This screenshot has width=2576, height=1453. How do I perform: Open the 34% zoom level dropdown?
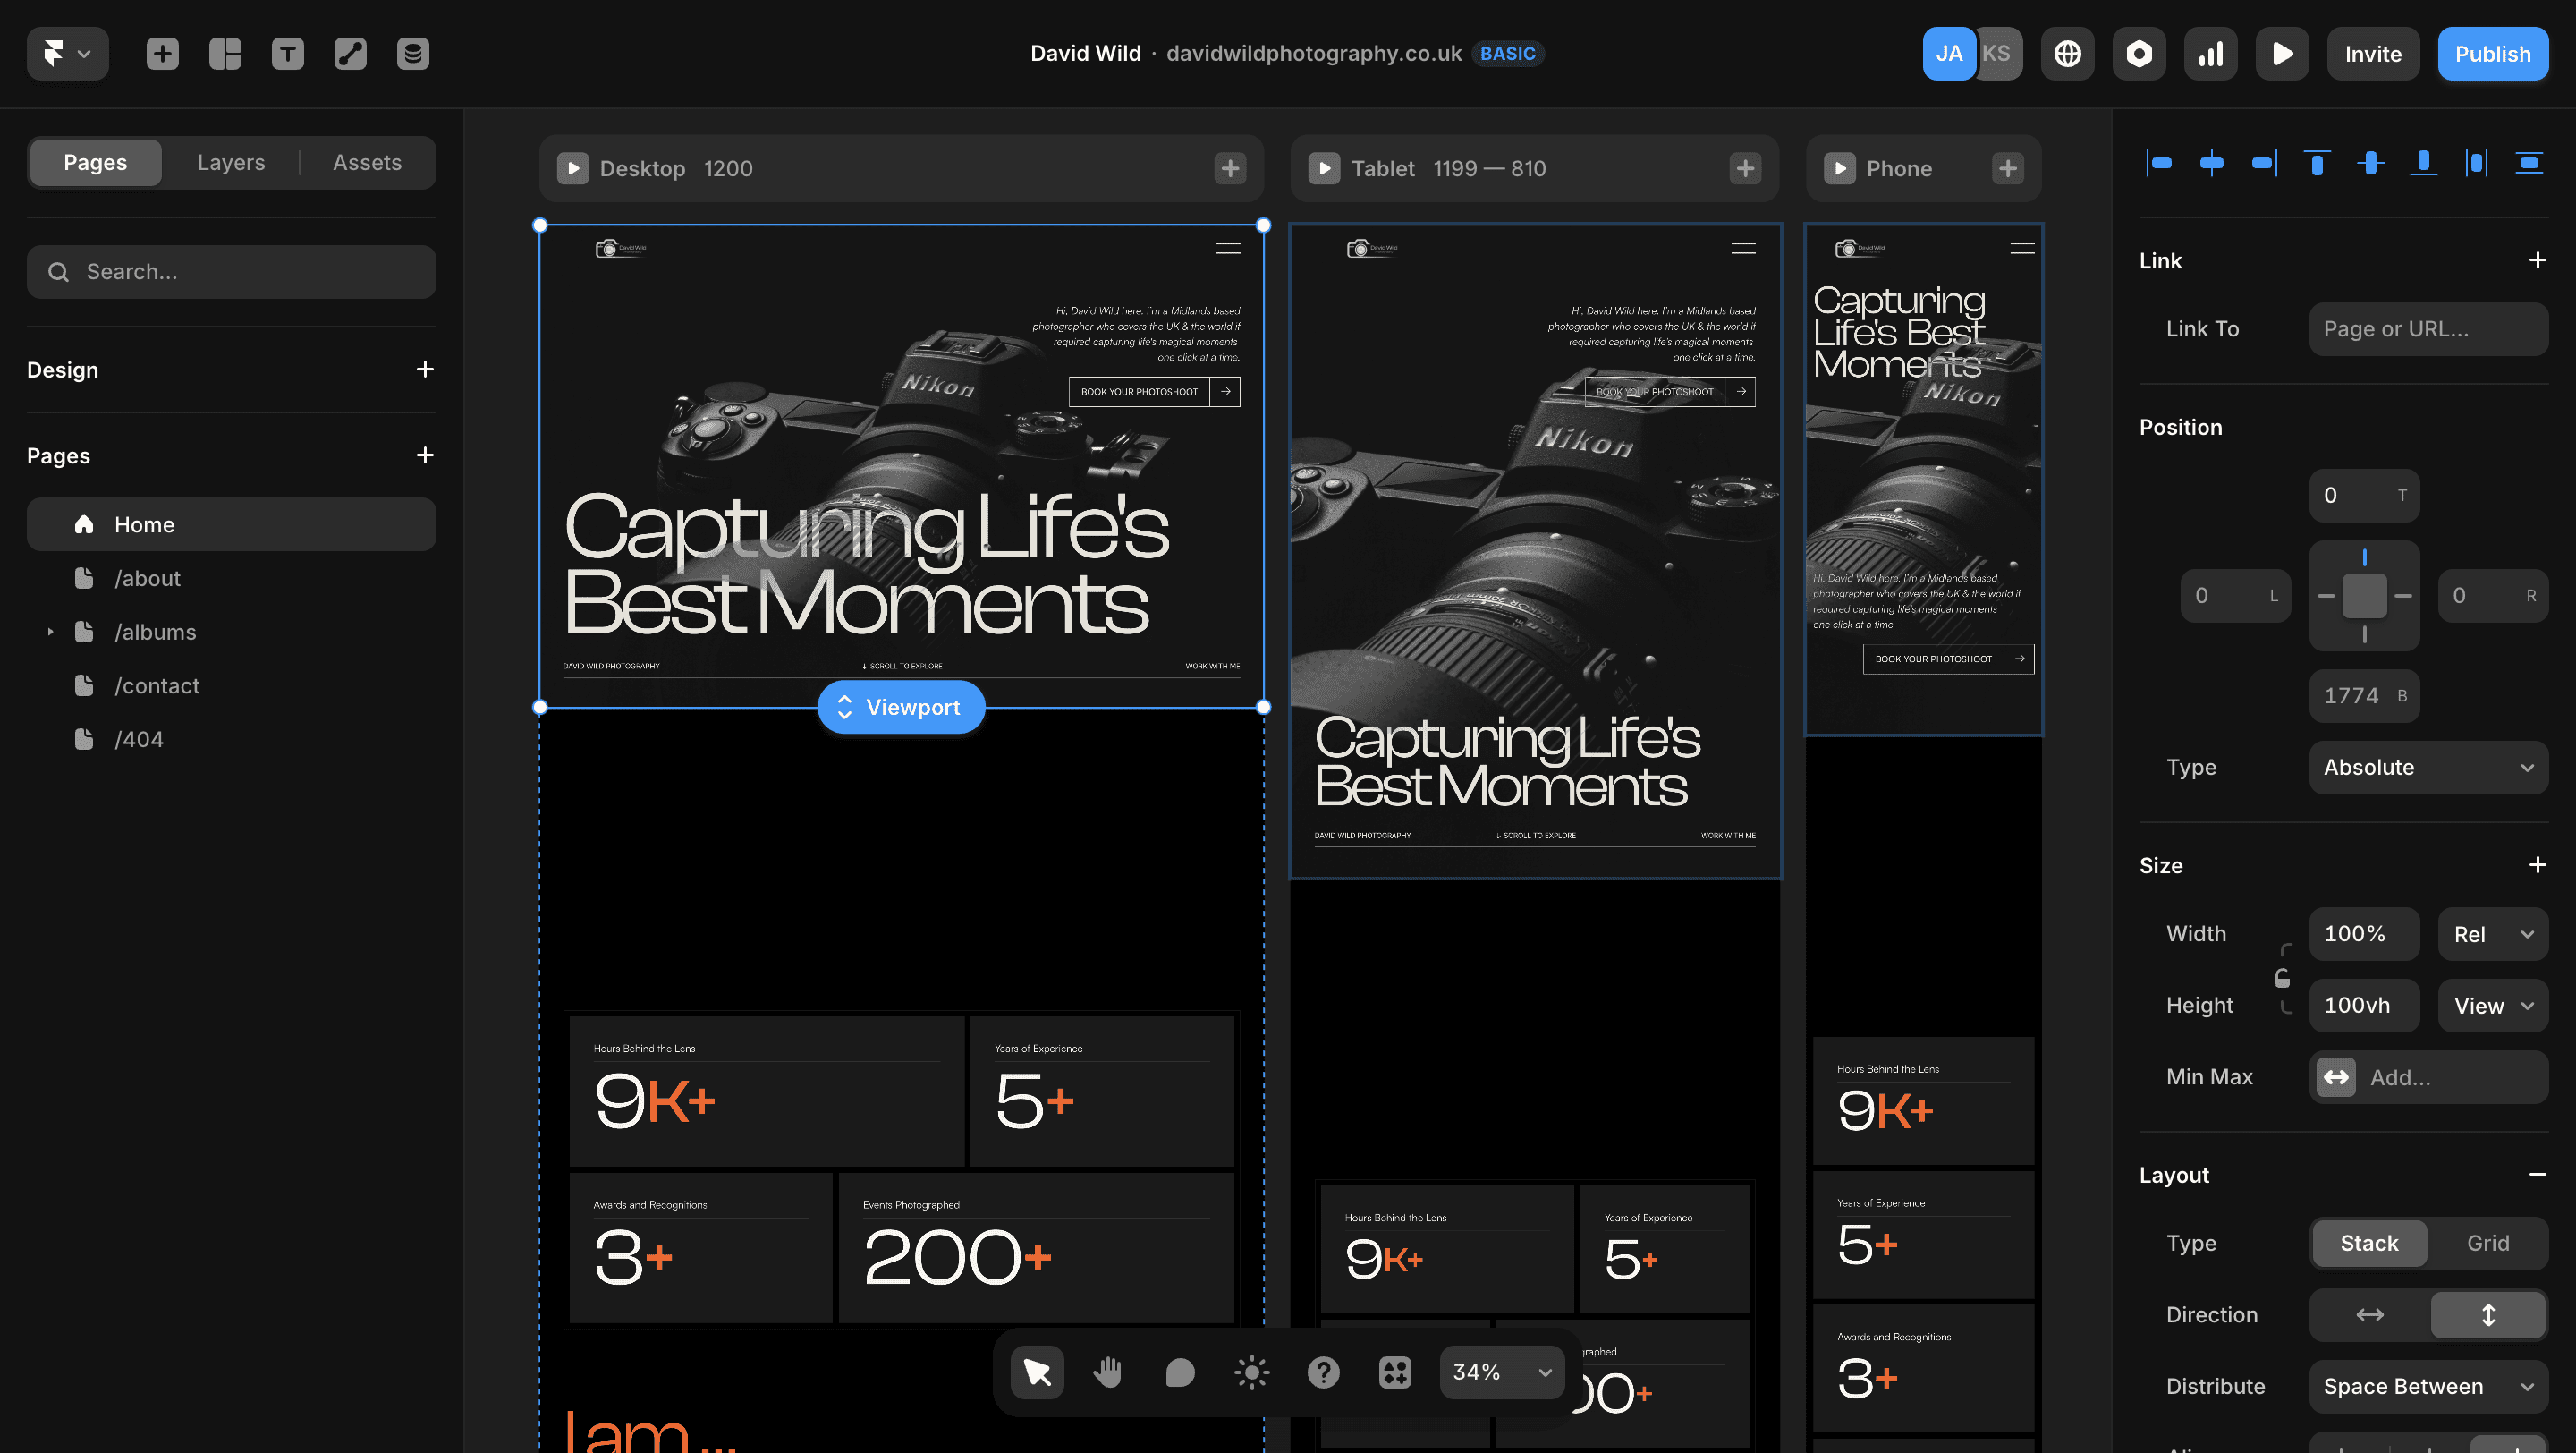point(1501,1372)
